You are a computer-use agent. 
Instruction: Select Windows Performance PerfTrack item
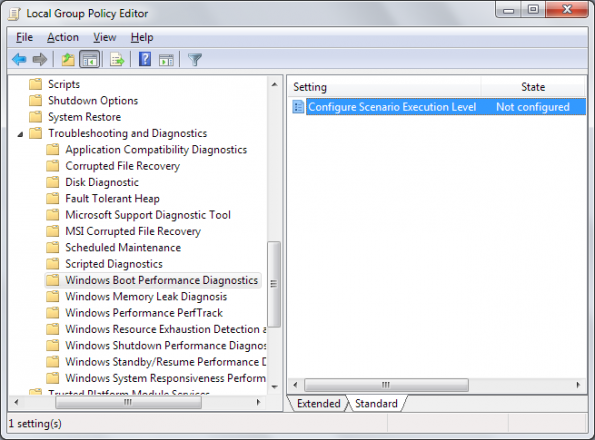click(144, 313)
